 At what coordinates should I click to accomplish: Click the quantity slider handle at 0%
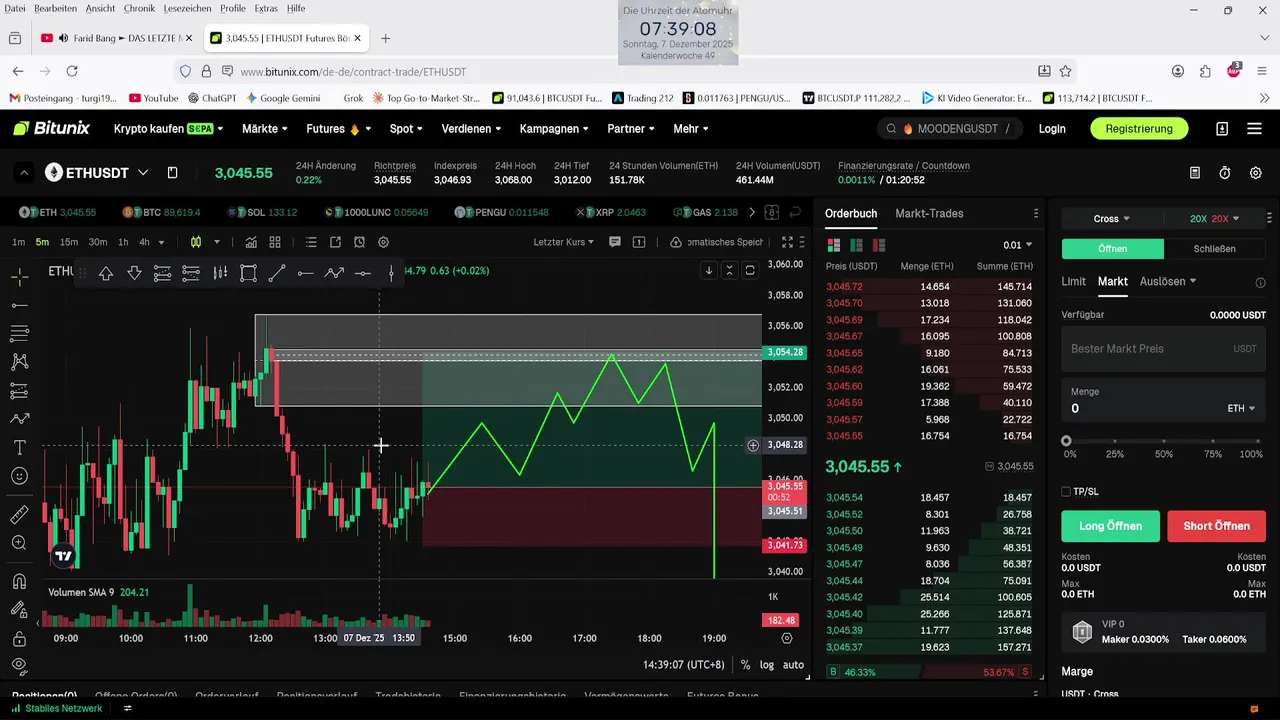(1066, 441)
